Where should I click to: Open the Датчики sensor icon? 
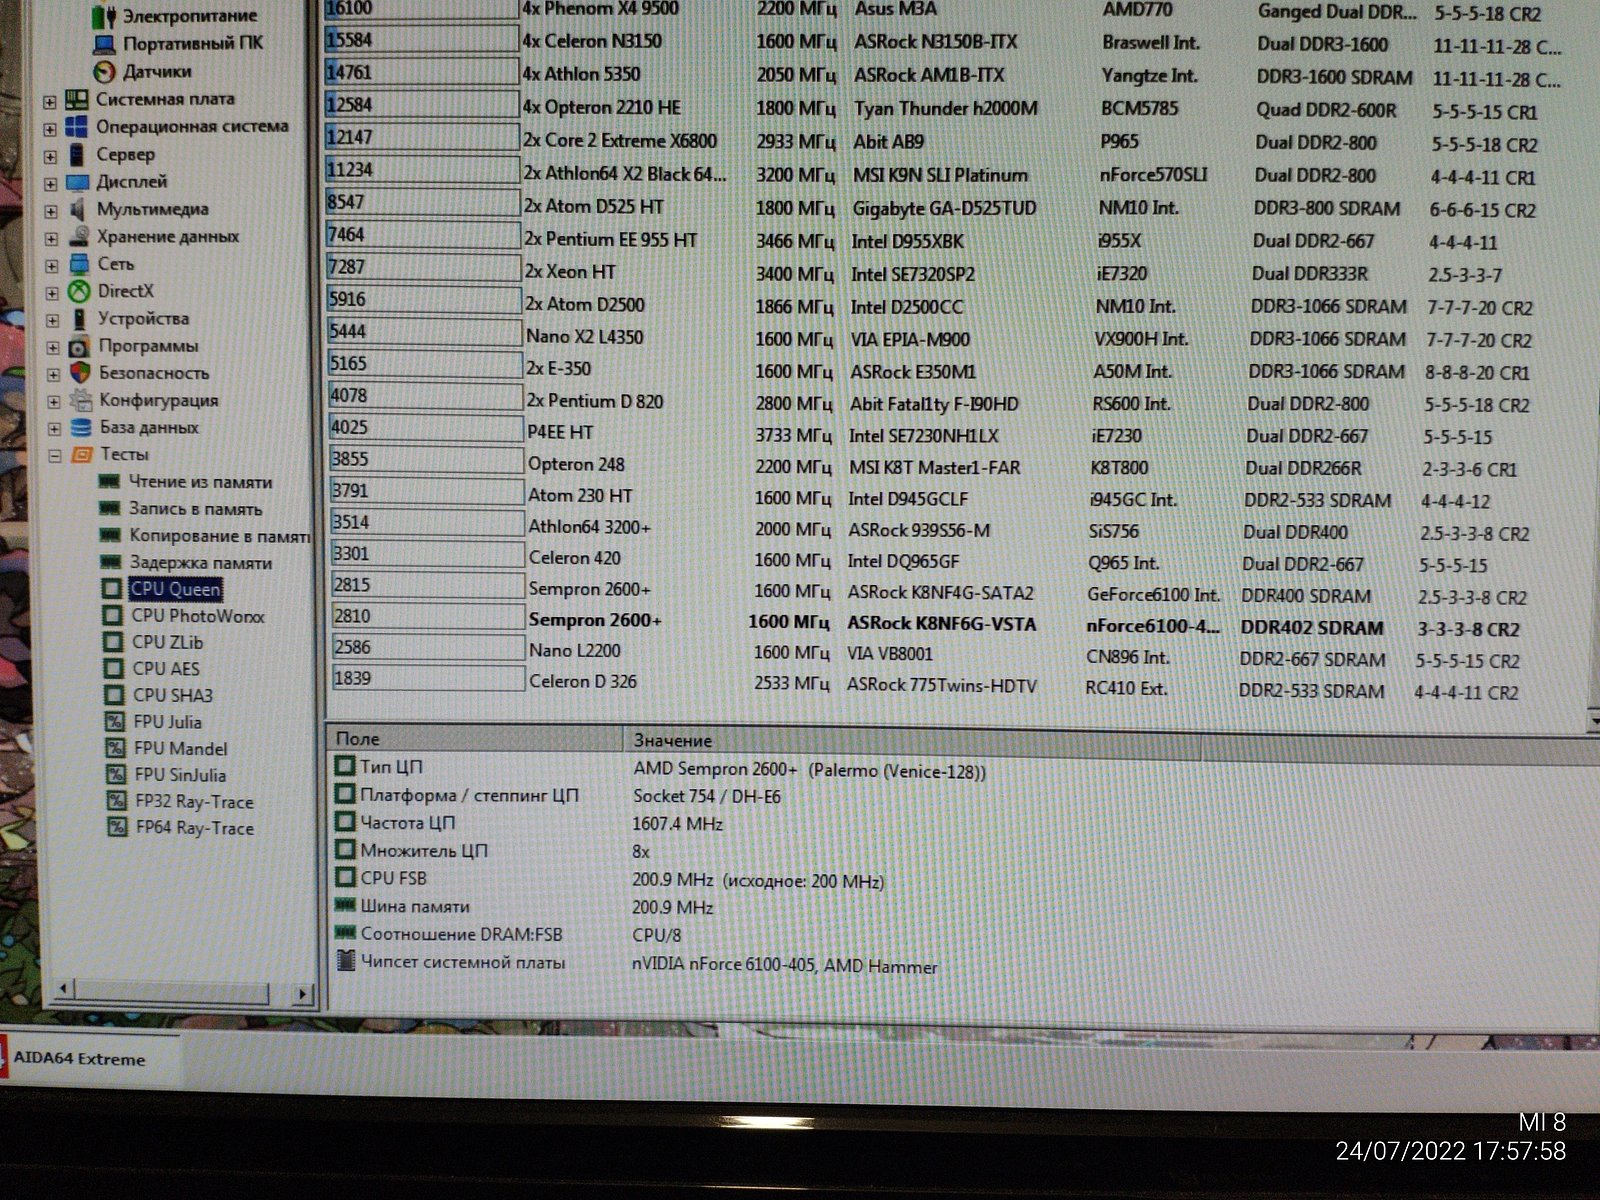click(105, 72)
